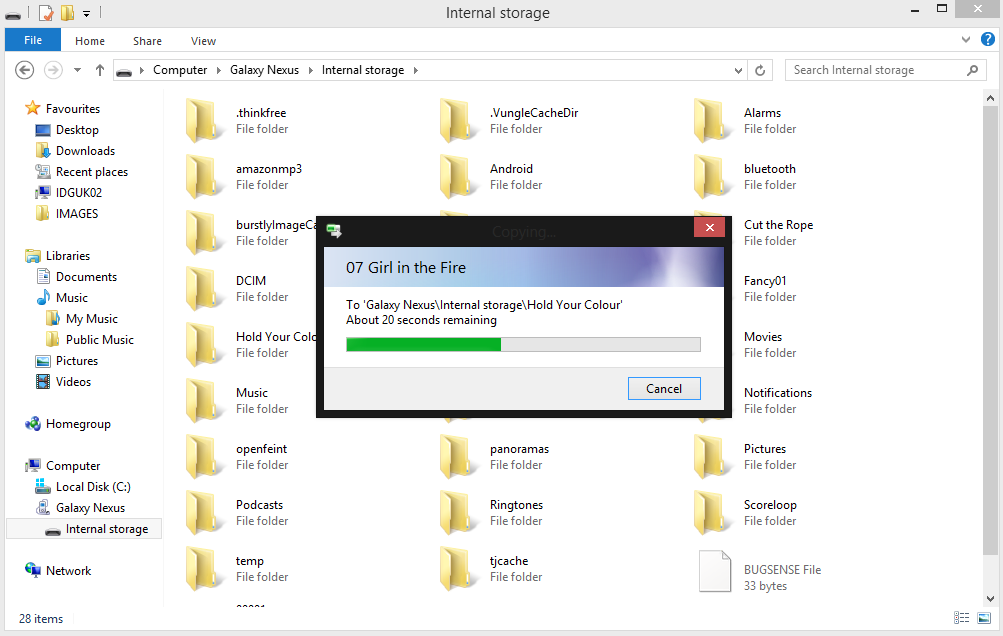
Task: Switch to the View ribbon tab
Action: coord(203,41)
